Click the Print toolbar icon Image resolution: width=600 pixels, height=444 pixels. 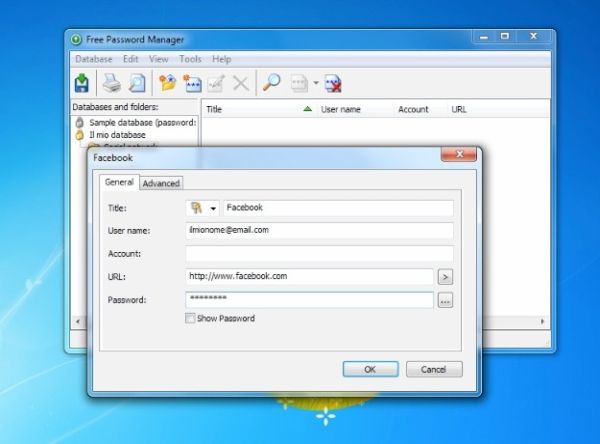point(112,83)
